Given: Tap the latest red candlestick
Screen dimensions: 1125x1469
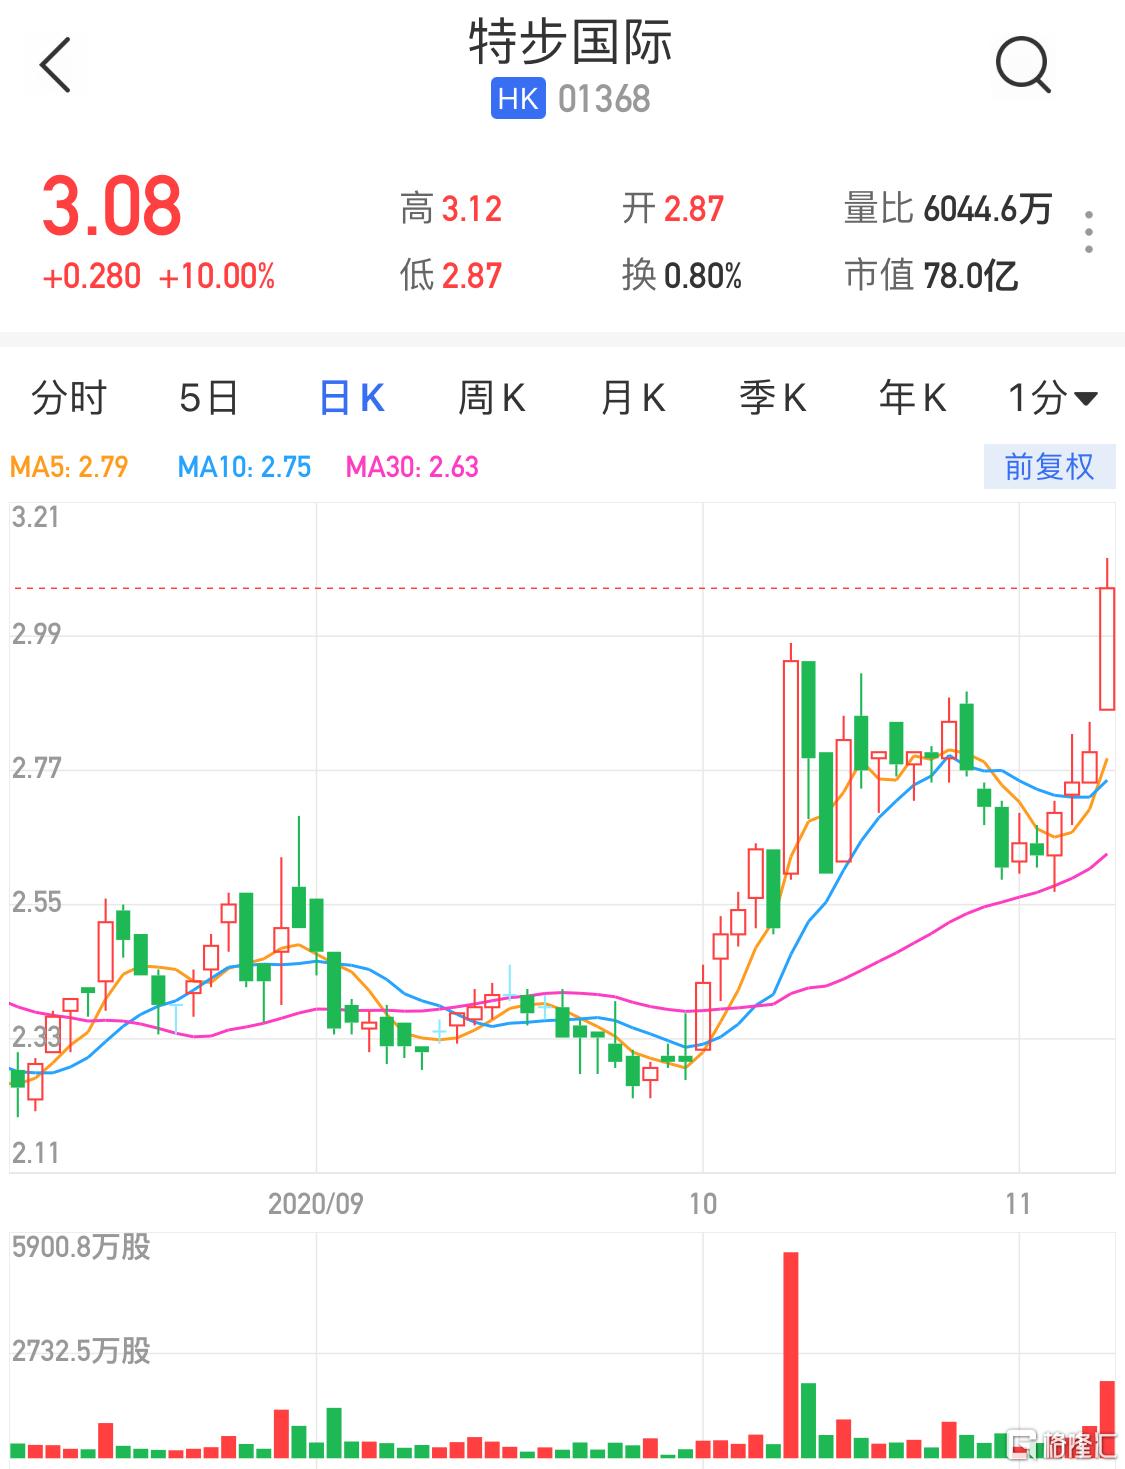Looking at the screenshot, I should point(1106,648).
